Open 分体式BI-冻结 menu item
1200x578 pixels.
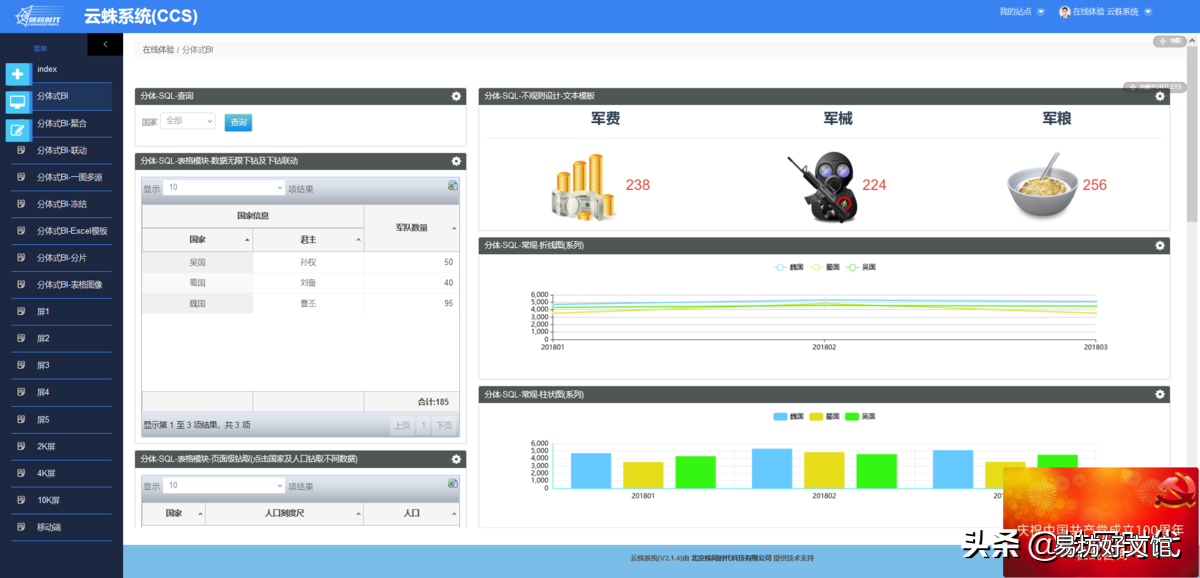pyautogui.click(x=61, y=204)
